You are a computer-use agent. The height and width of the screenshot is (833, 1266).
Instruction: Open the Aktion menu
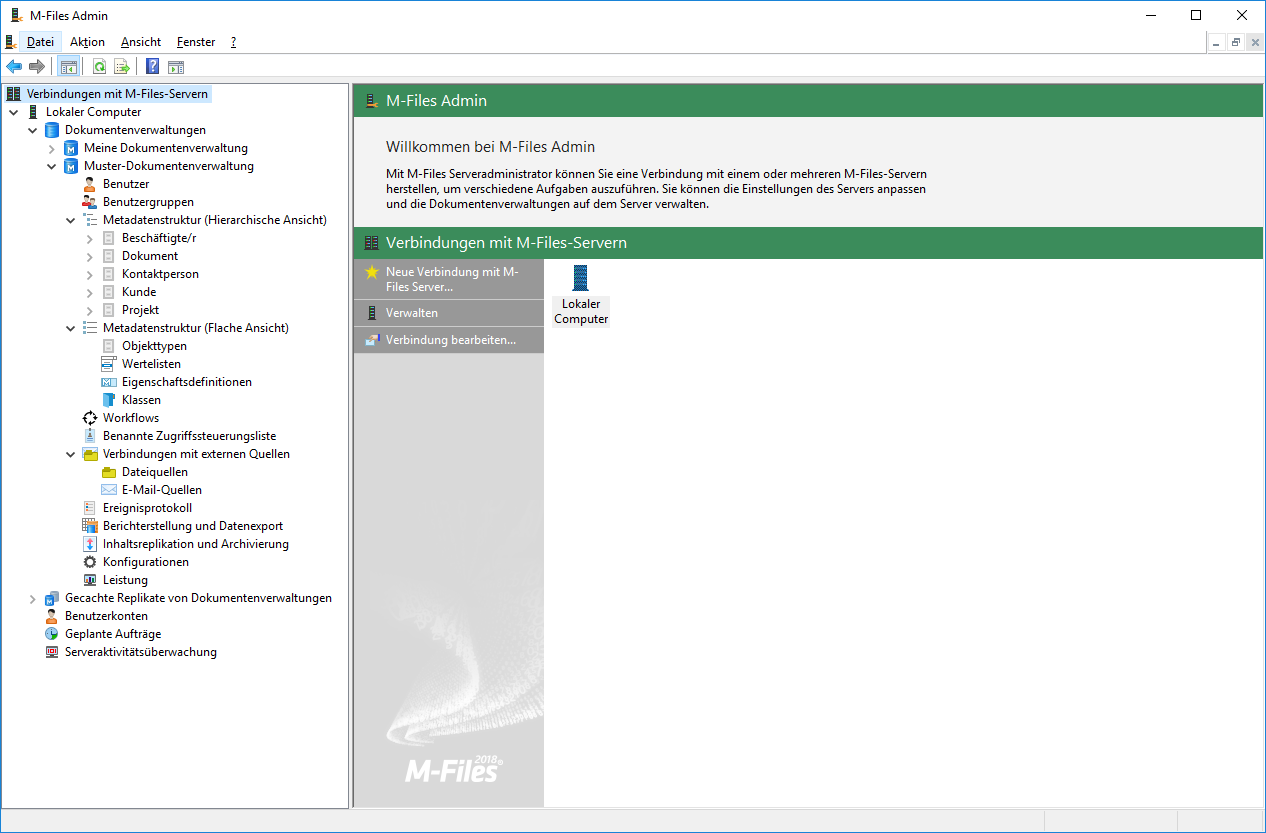87,42
